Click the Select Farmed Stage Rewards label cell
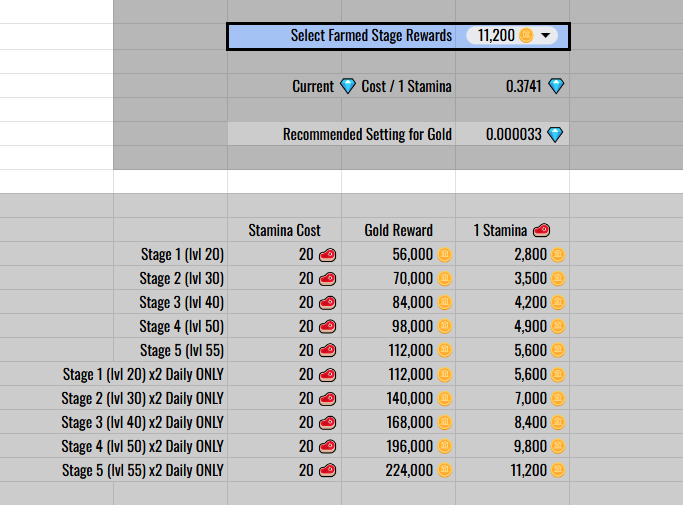The width and height of the screenshot is (683, 505). tap(341, 36)
